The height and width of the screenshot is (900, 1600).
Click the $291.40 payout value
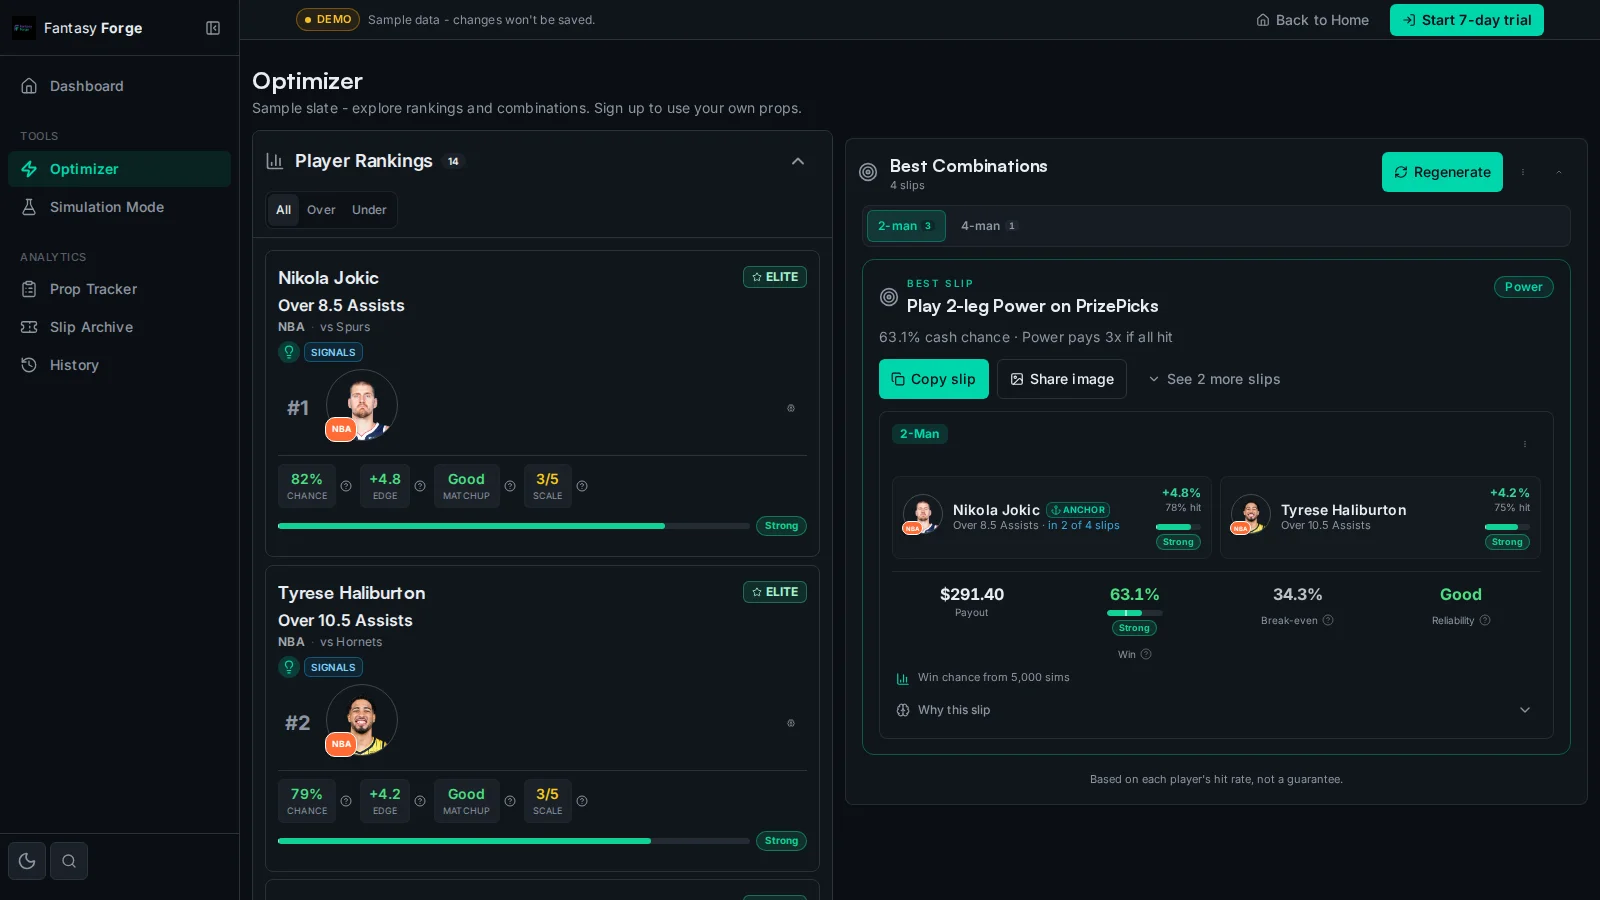click(x=972, y=594)
